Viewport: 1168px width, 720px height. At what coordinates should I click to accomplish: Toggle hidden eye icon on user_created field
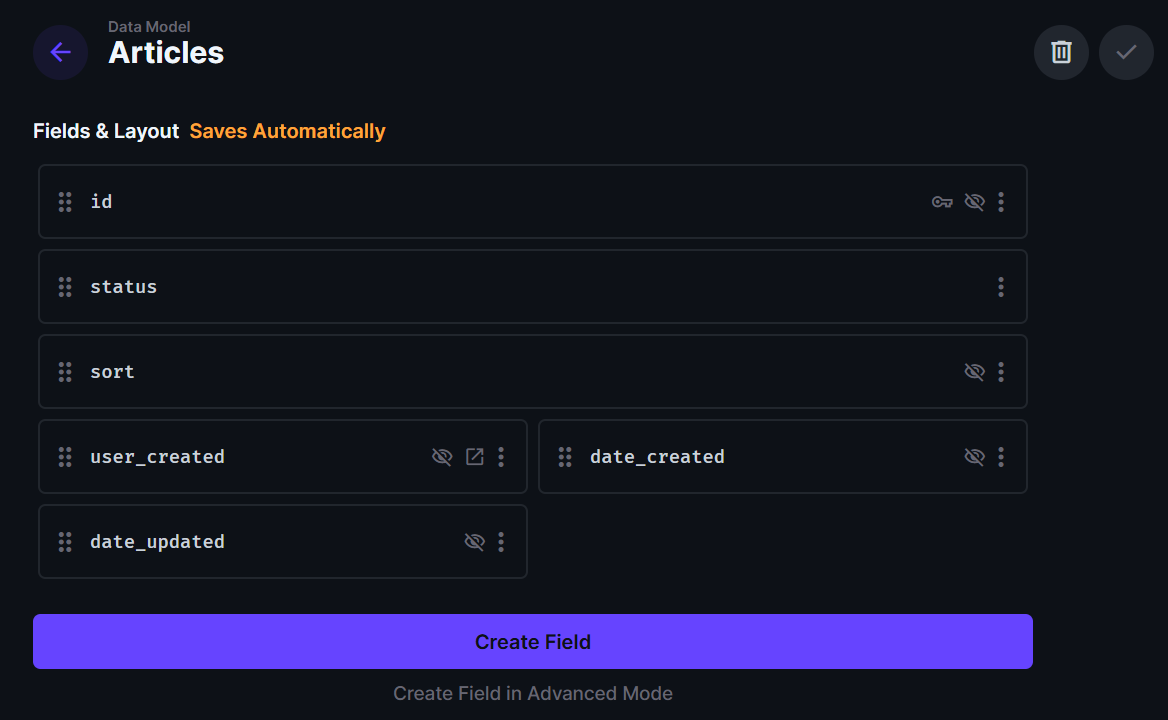[x=442, y=457]
